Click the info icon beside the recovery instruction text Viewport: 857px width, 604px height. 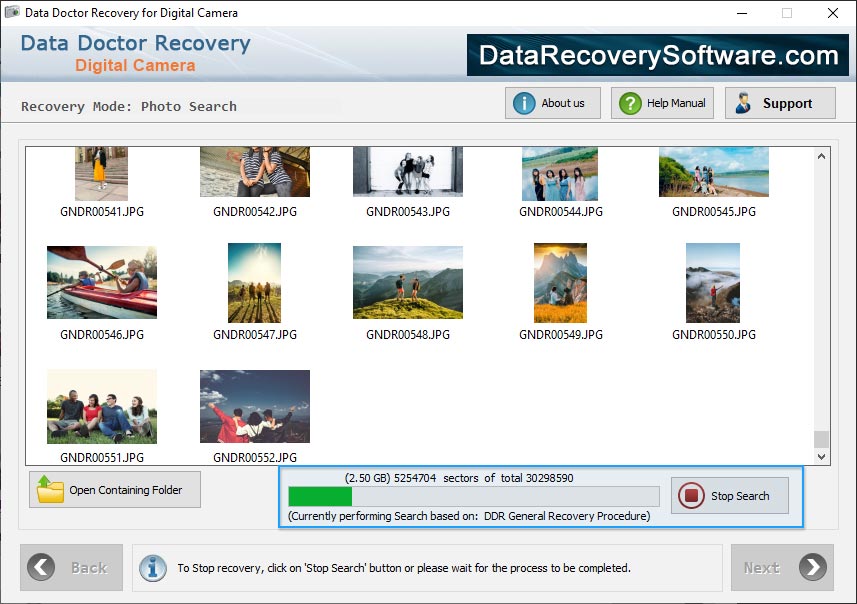[x=152, y=568]
